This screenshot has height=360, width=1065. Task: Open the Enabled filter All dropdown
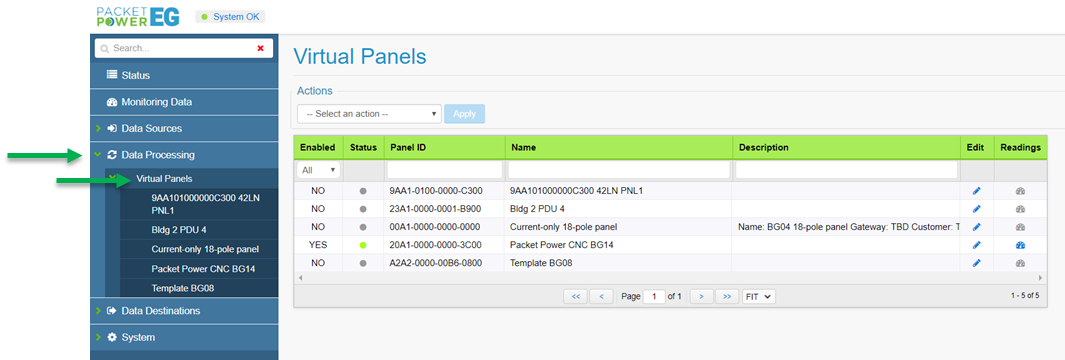pos(318,170)
